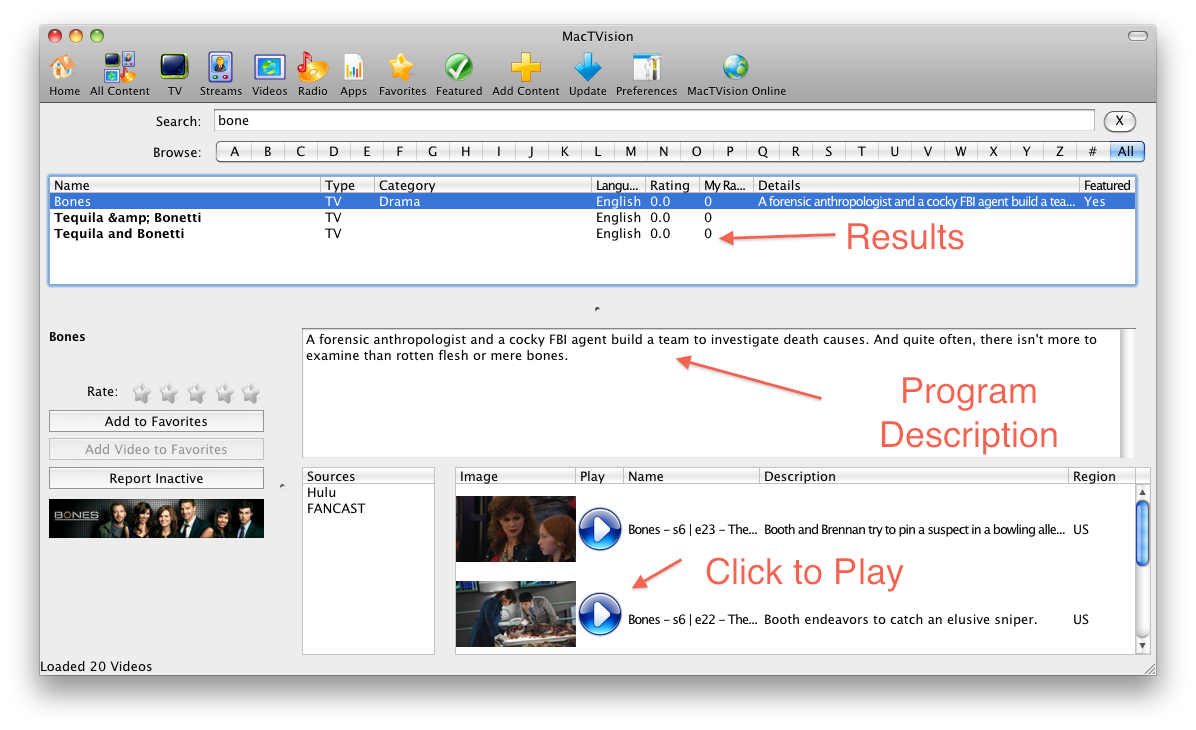Click the video list scroll down arrow

click(x=1142, y=646)
